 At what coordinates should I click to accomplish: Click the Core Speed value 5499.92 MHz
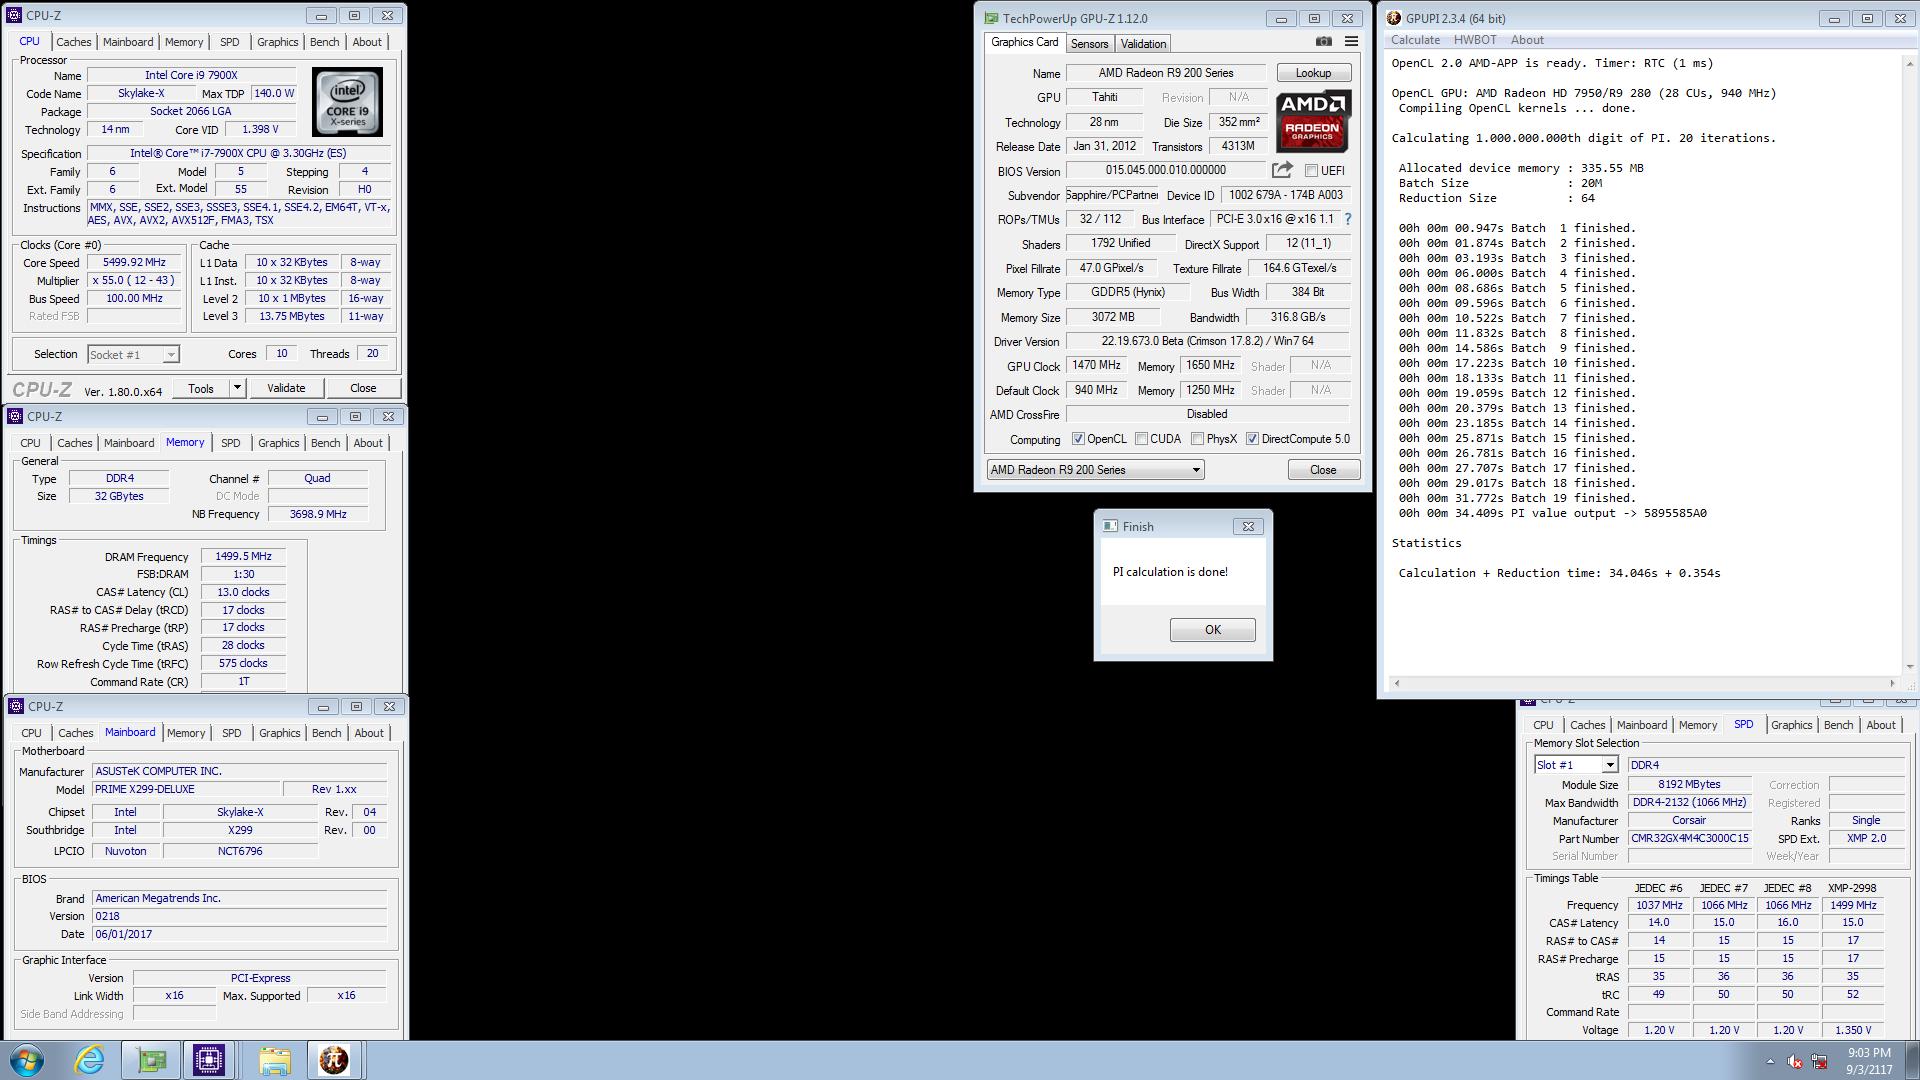[134, 263]
